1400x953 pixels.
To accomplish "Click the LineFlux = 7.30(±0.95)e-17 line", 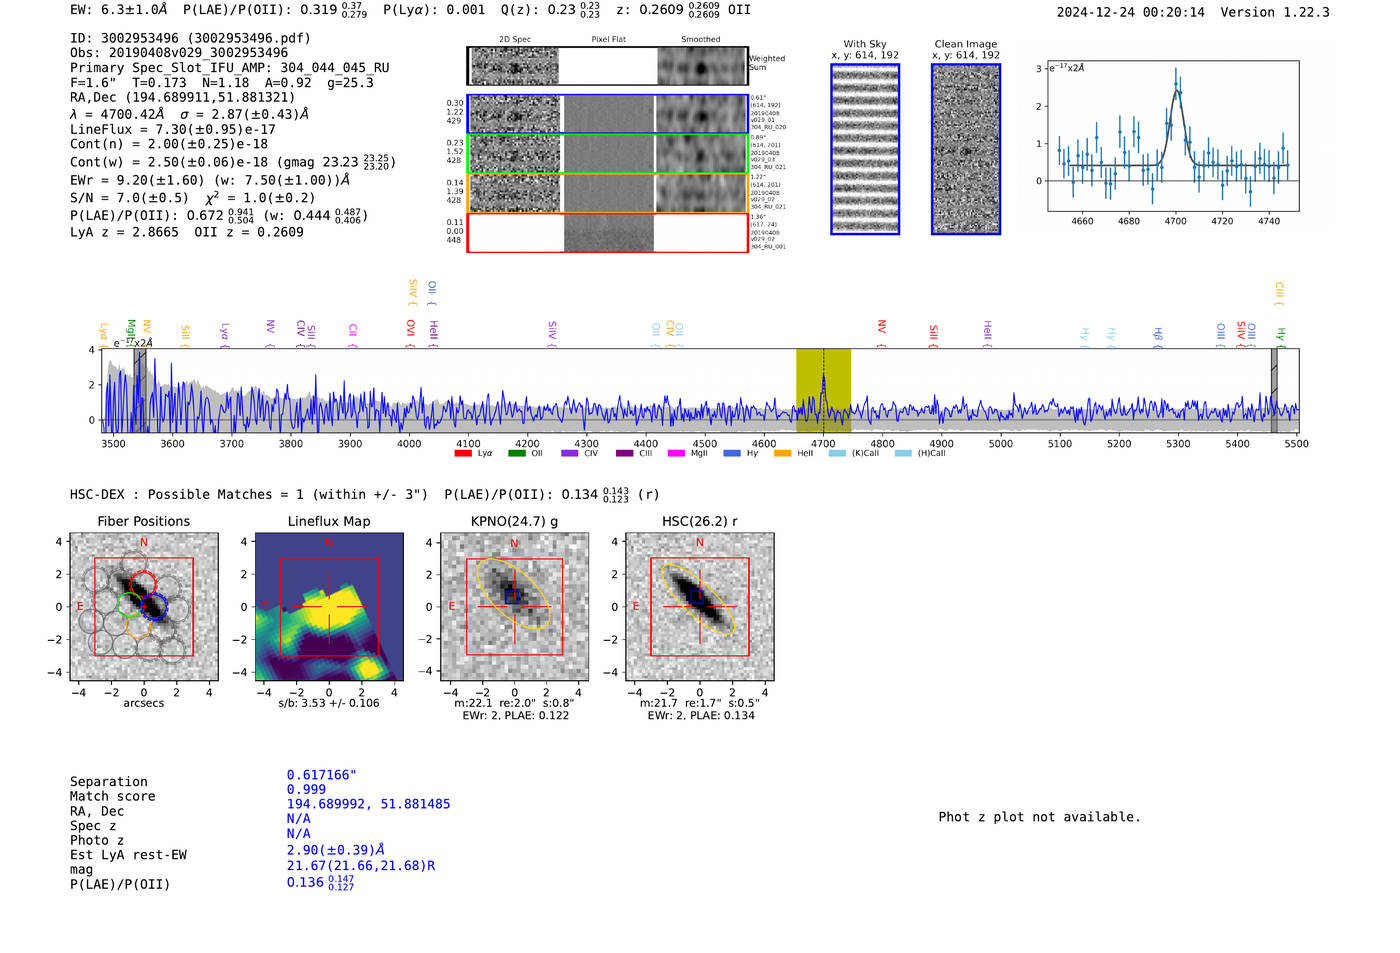I will click(173, 130).
